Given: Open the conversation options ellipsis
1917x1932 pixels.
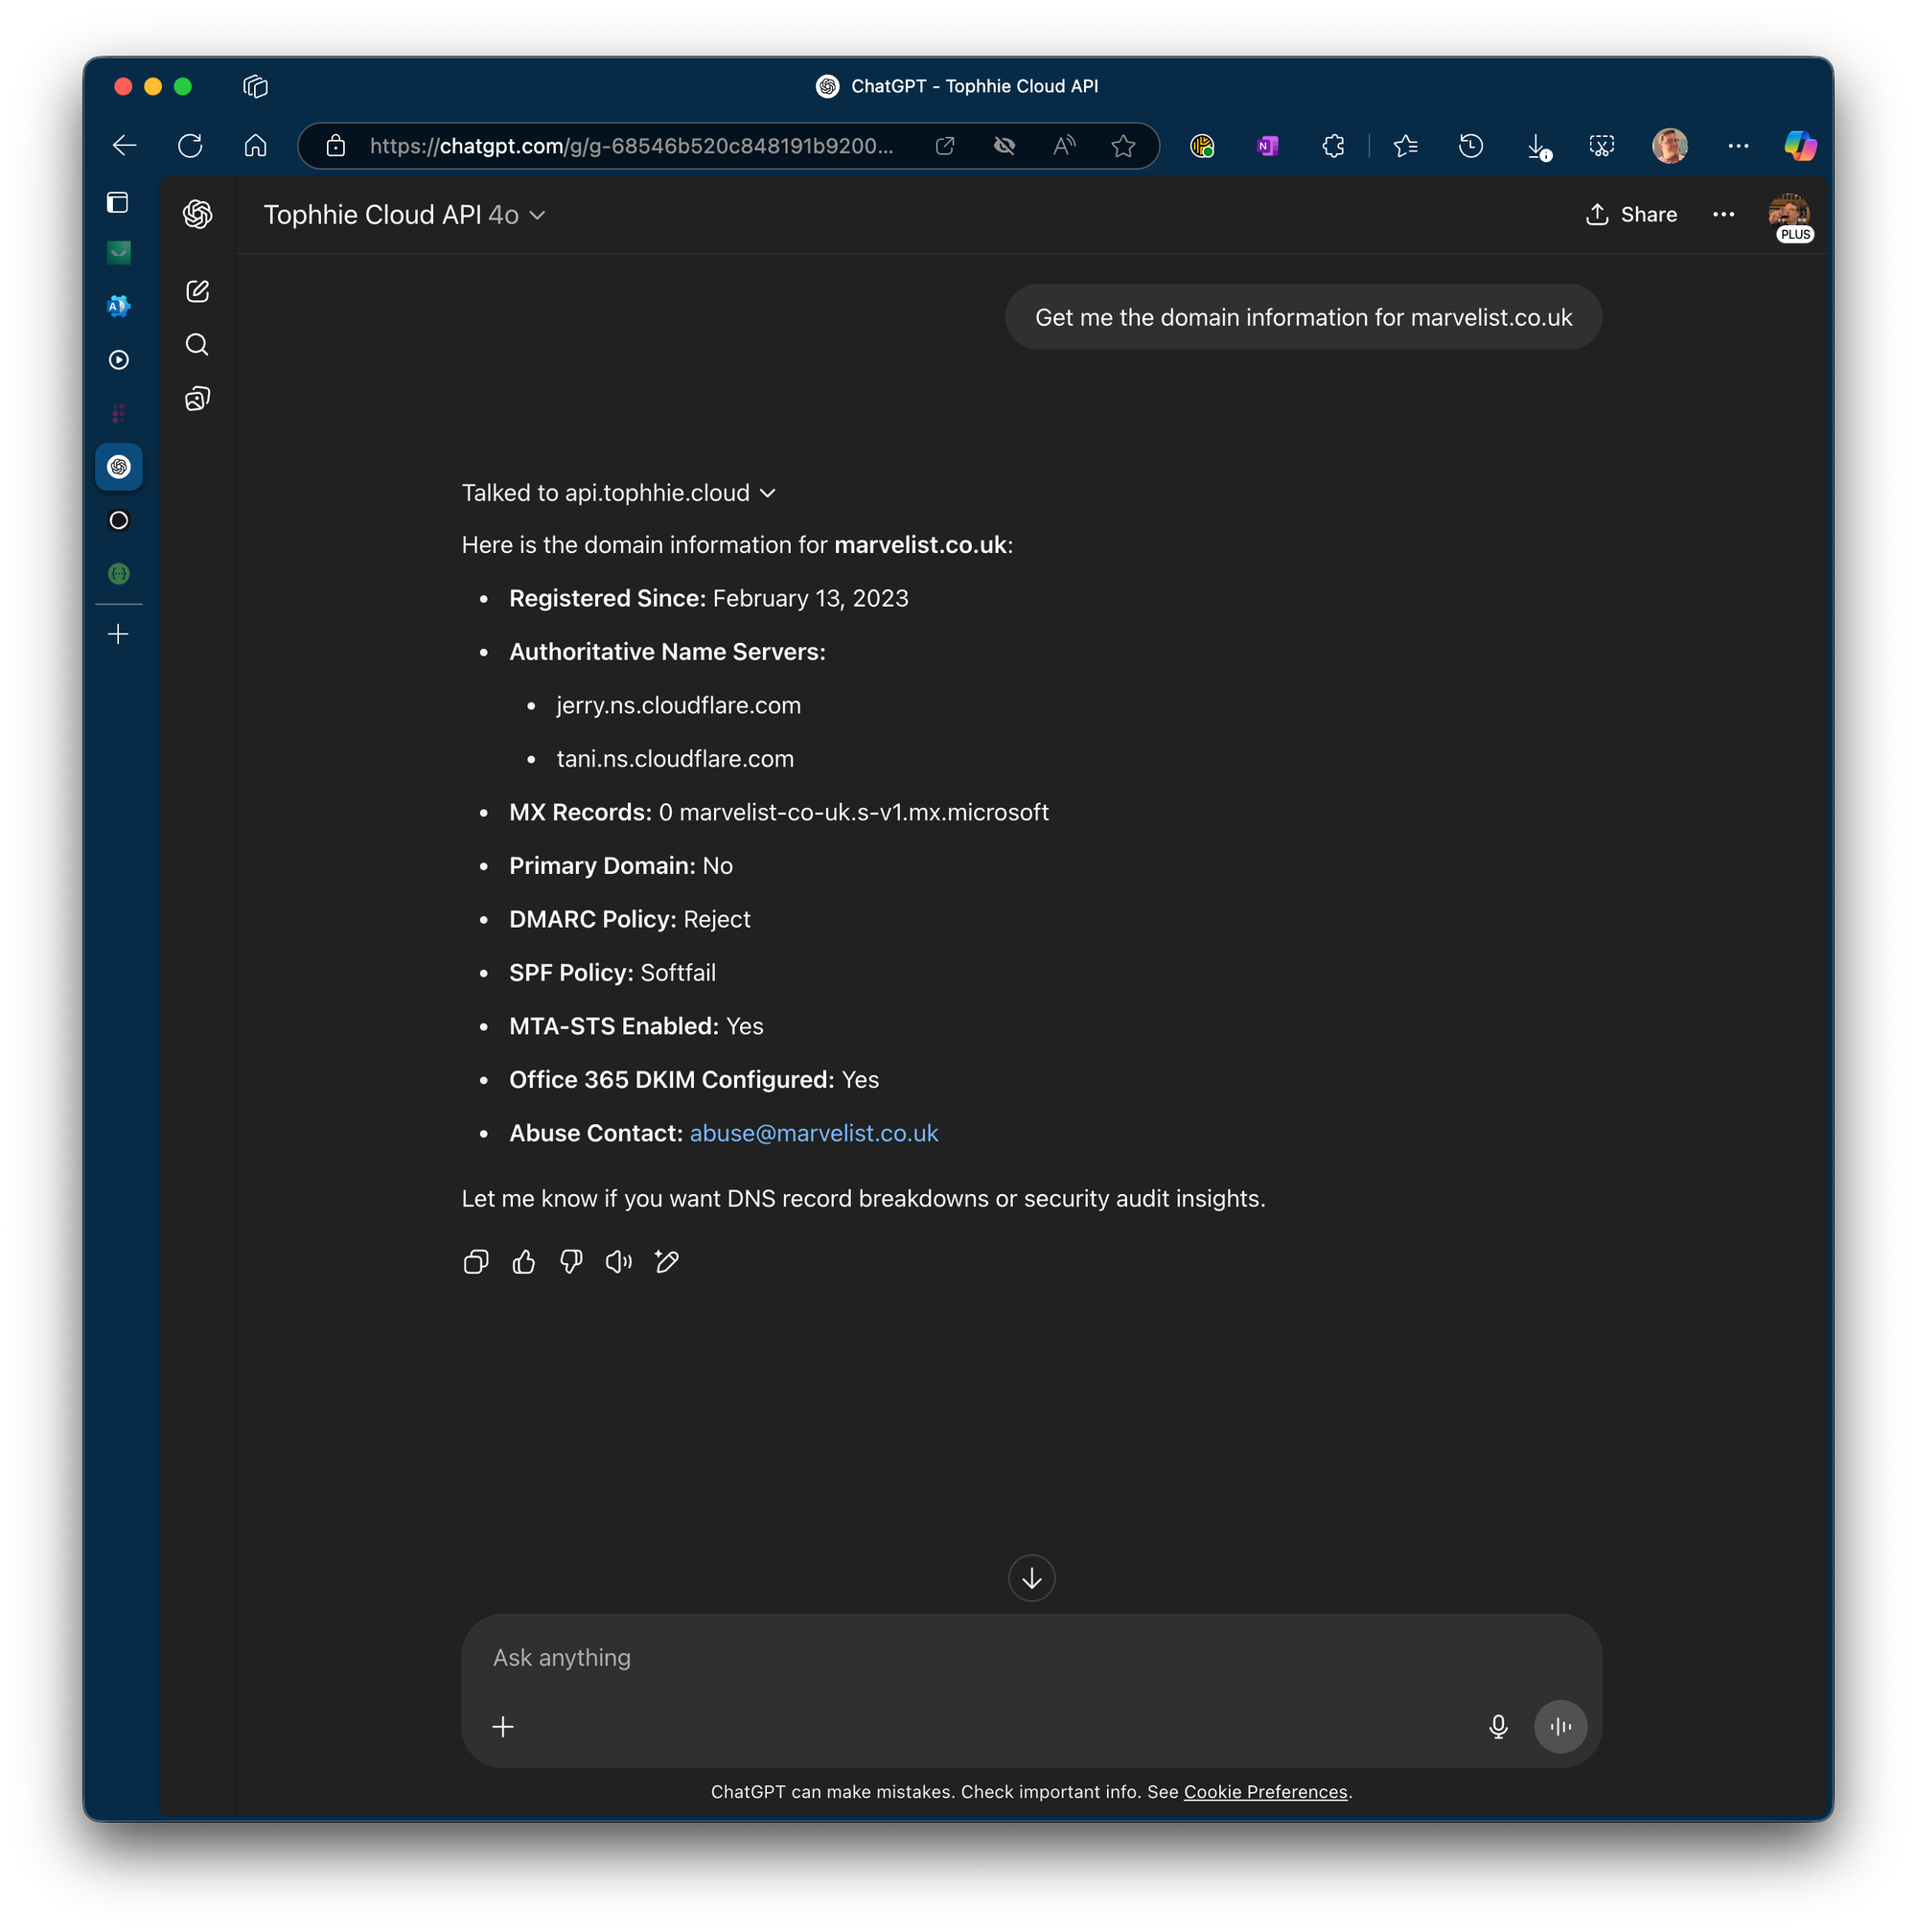Looking at the screenshot, I should pos(1723,215).
